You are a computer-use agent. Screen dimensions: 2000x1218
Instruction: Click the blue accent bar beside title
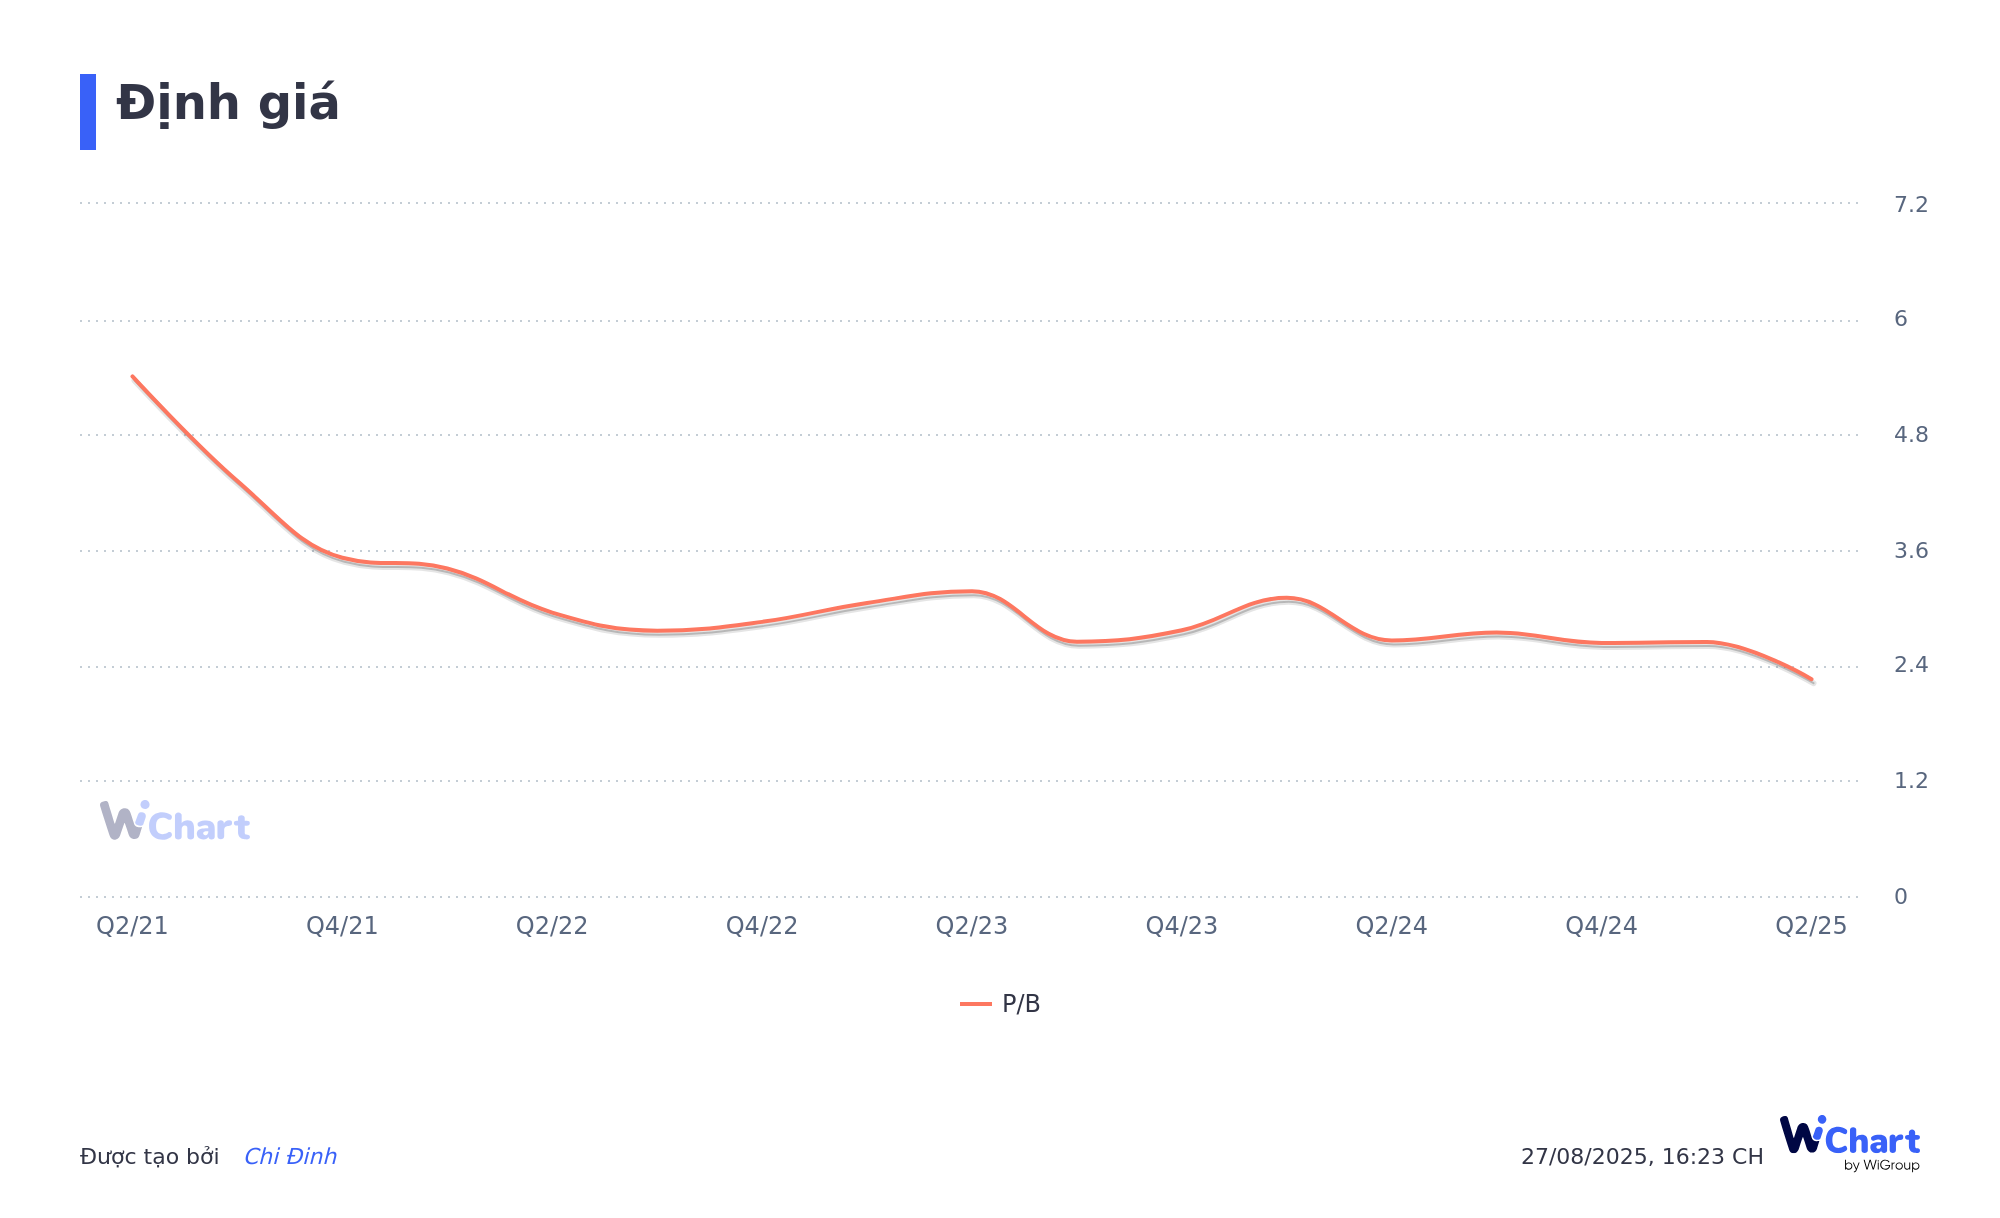click(88, 112)
